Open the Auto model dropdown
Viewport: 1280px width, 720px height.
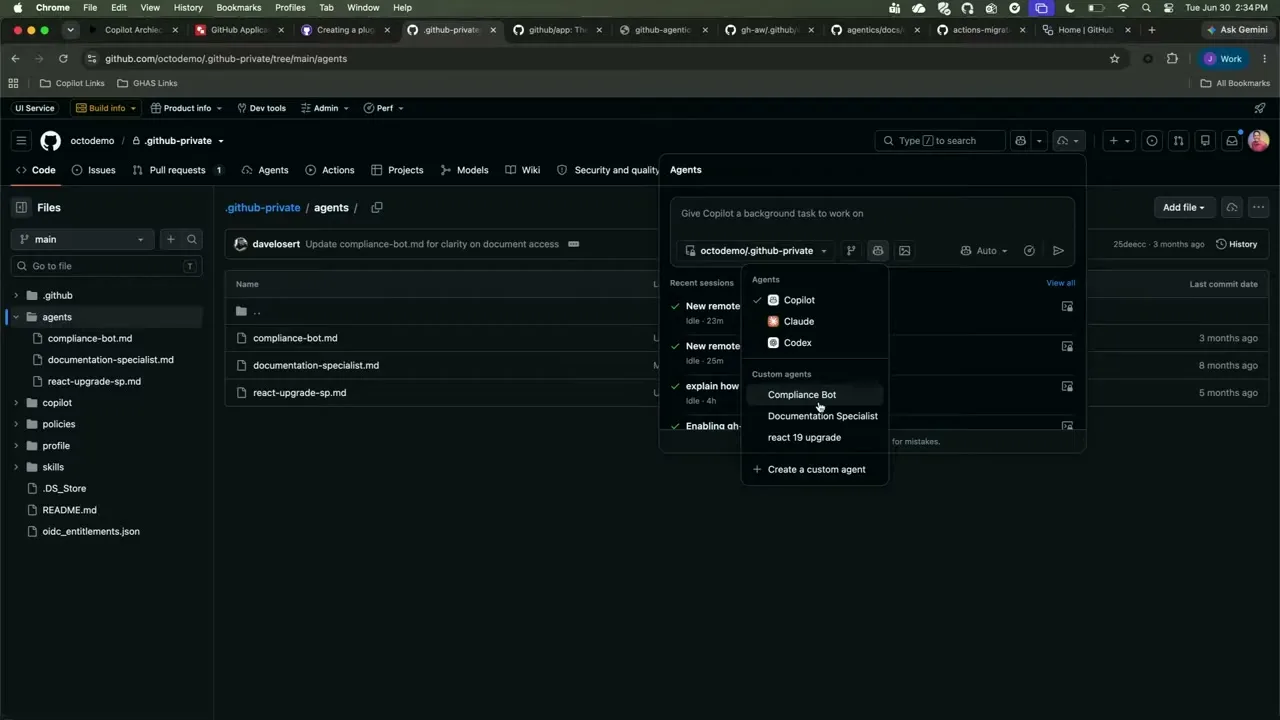pos(984,251)
